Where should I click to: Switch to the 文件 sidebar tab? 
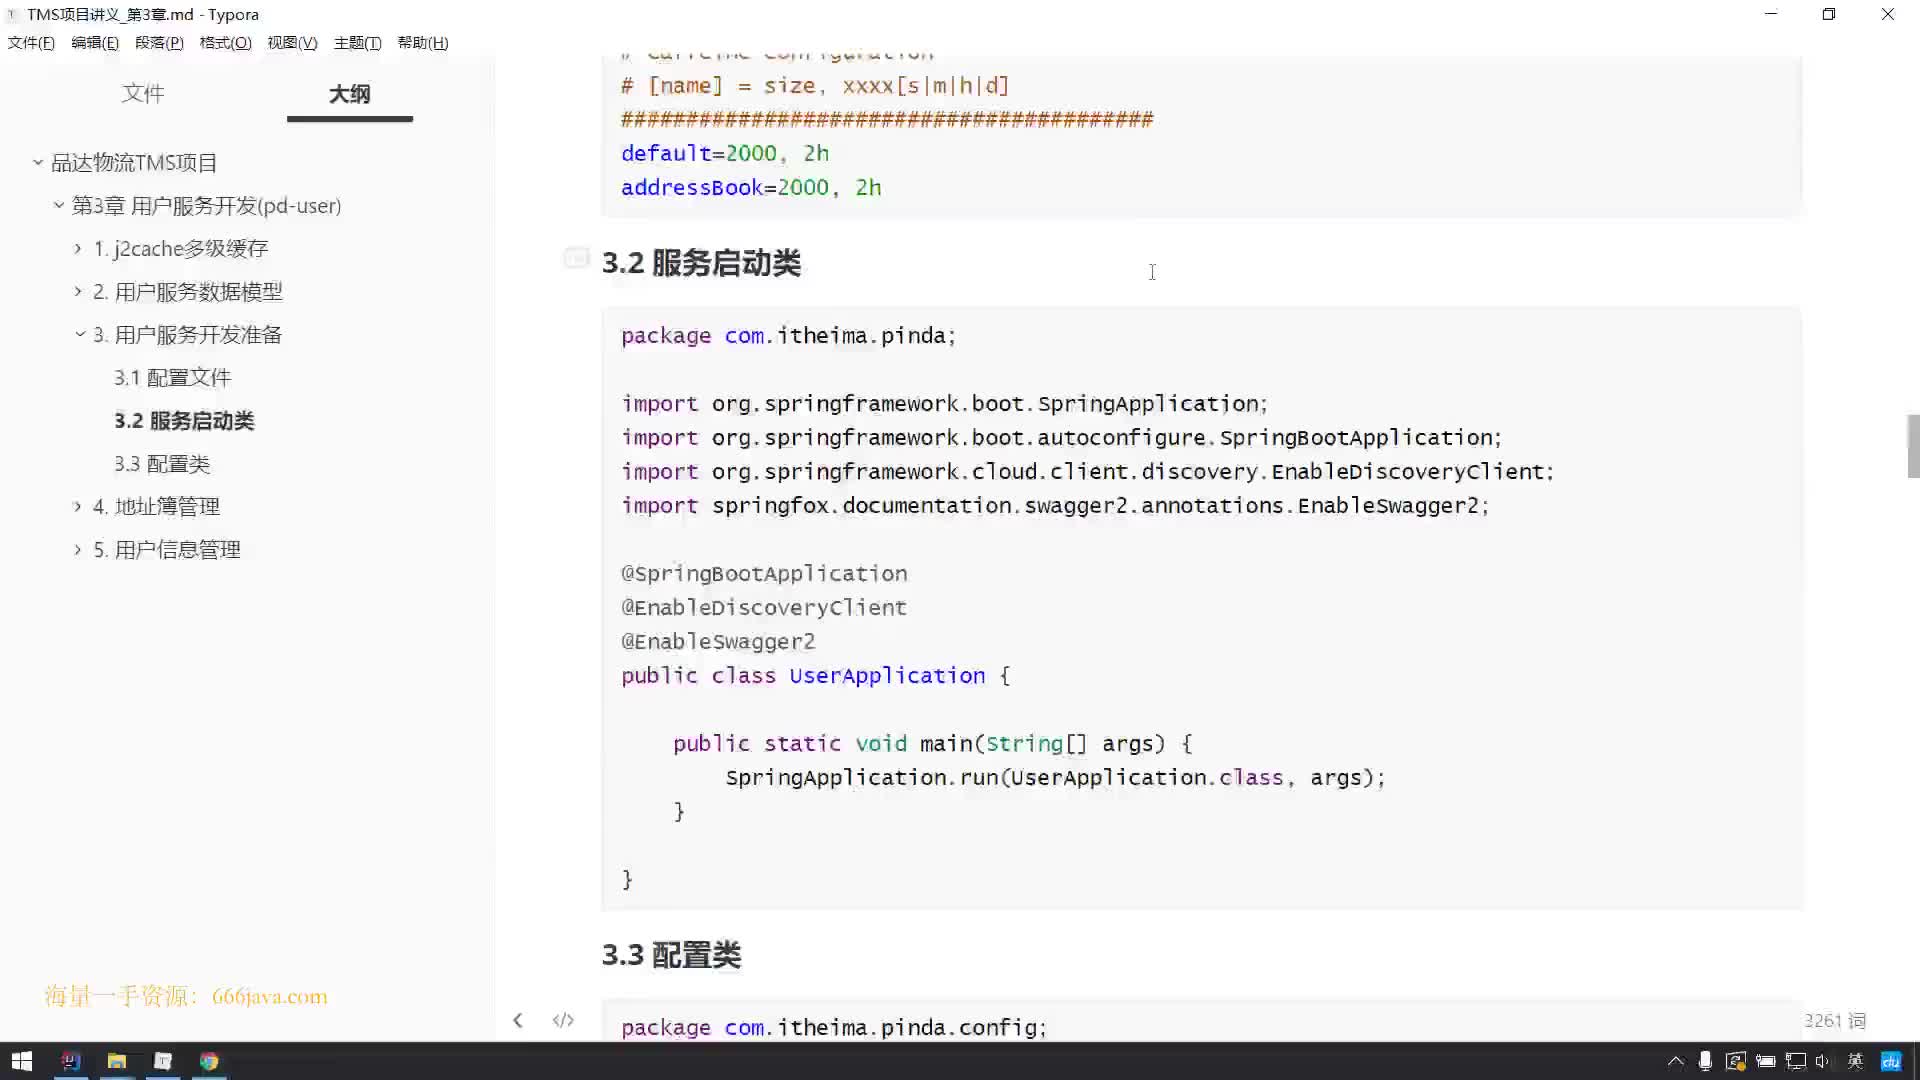coord(143,93)
